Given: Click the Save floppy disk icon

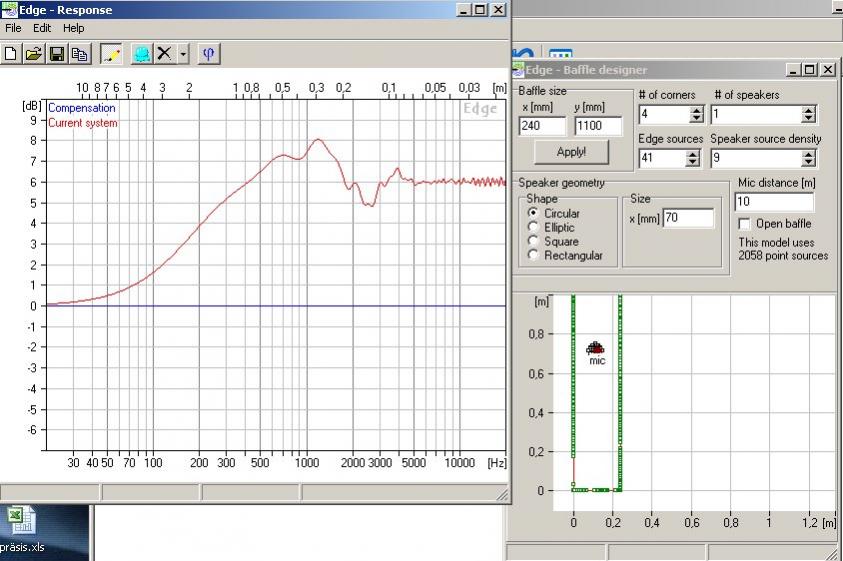Looking at the screenshot, I should [57, 53].
